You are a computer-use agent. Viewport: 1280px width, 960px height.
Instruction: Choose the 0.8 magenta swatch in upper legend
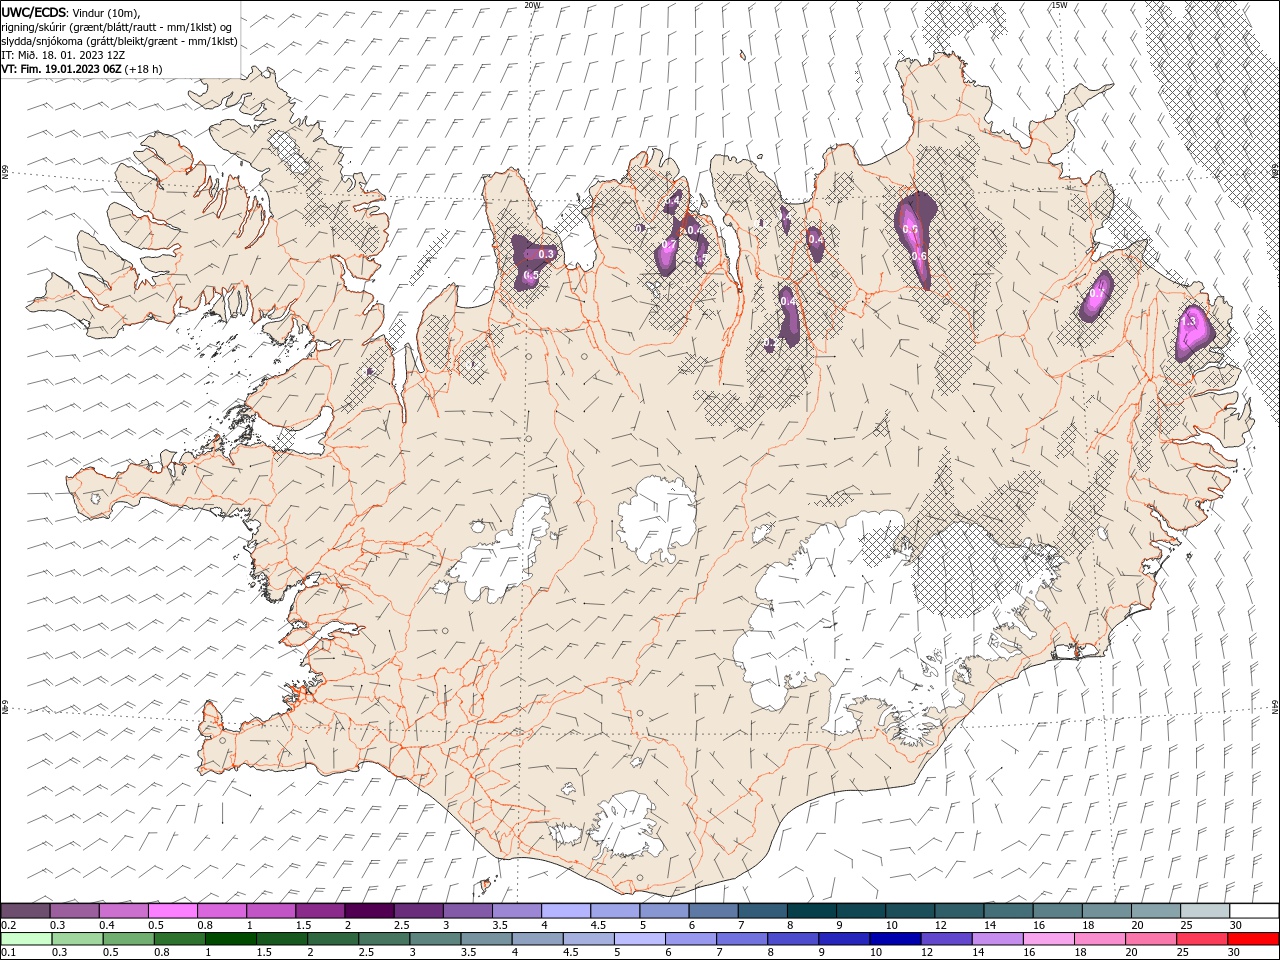221,910
